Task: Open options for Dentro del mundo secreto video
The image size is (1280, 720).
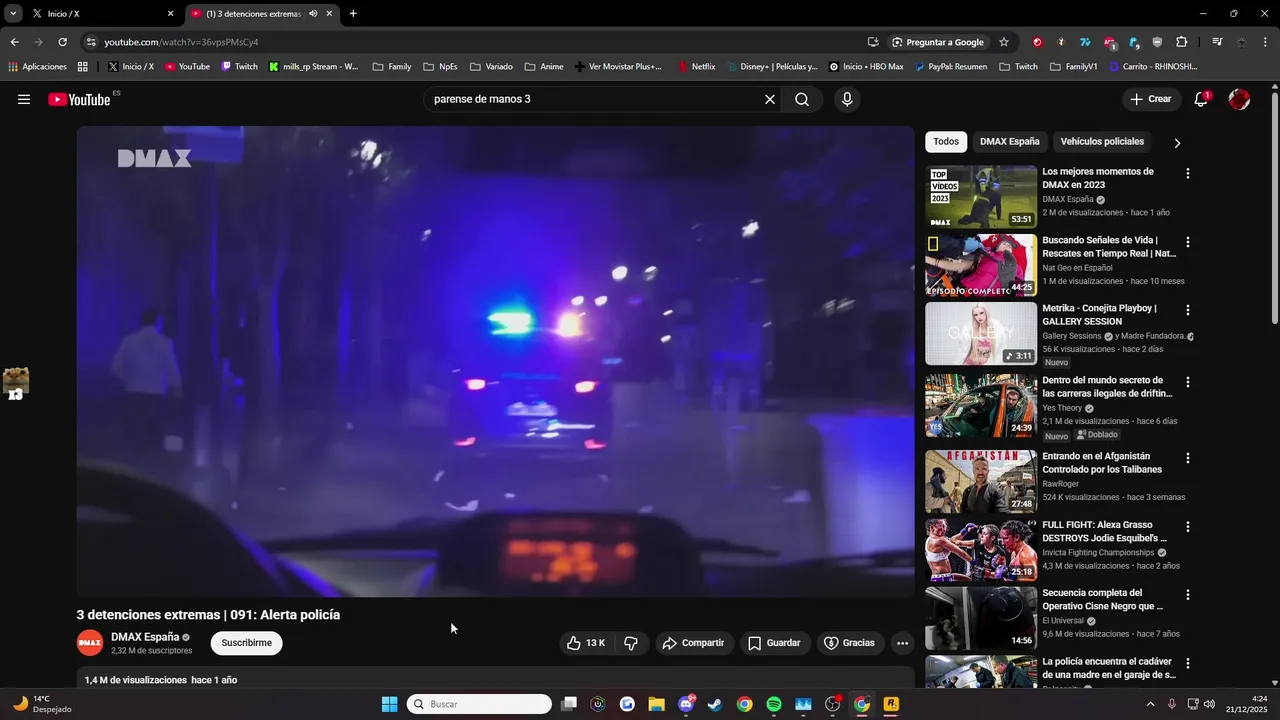Action: tap(1188, 382)
